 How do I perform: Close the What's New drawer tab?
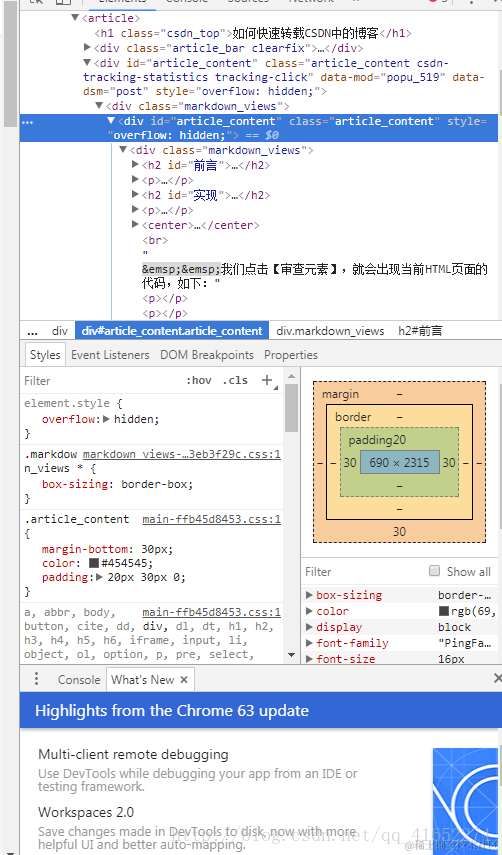[x=184, y=679]
